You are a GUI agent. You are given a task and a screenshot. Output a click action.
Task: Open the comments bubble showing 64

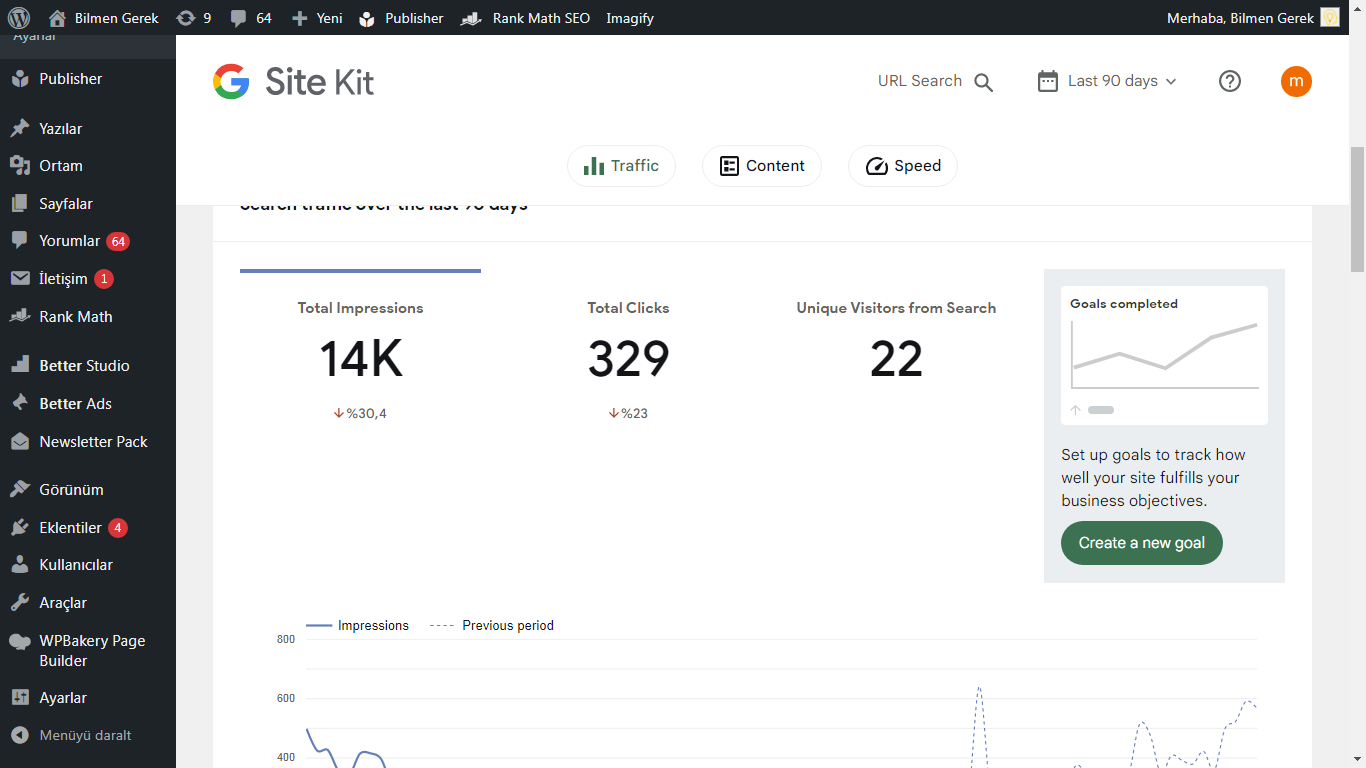point(250,18)
